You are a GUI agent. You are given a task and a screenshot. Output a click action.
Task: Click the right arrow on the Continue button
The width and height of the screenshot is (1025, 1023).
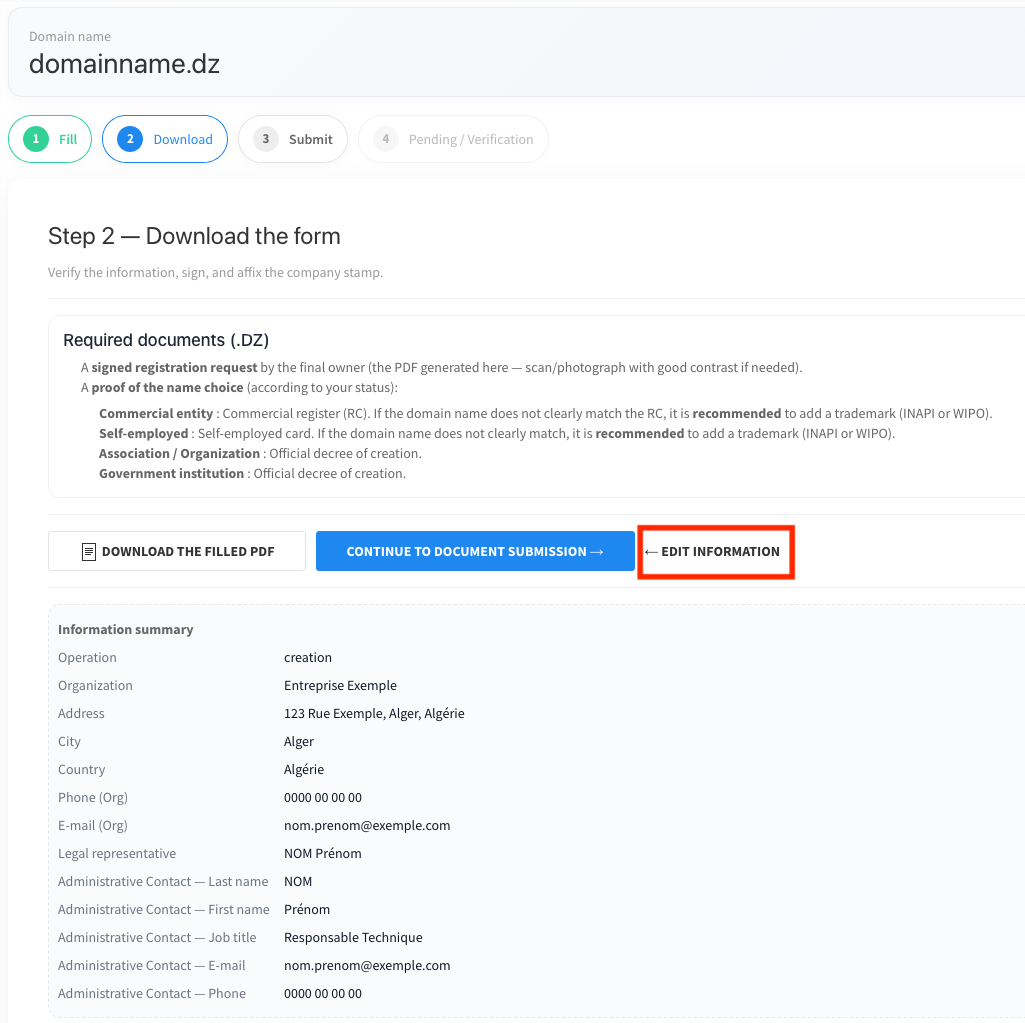pyautogui.click(x=597, y=552)
